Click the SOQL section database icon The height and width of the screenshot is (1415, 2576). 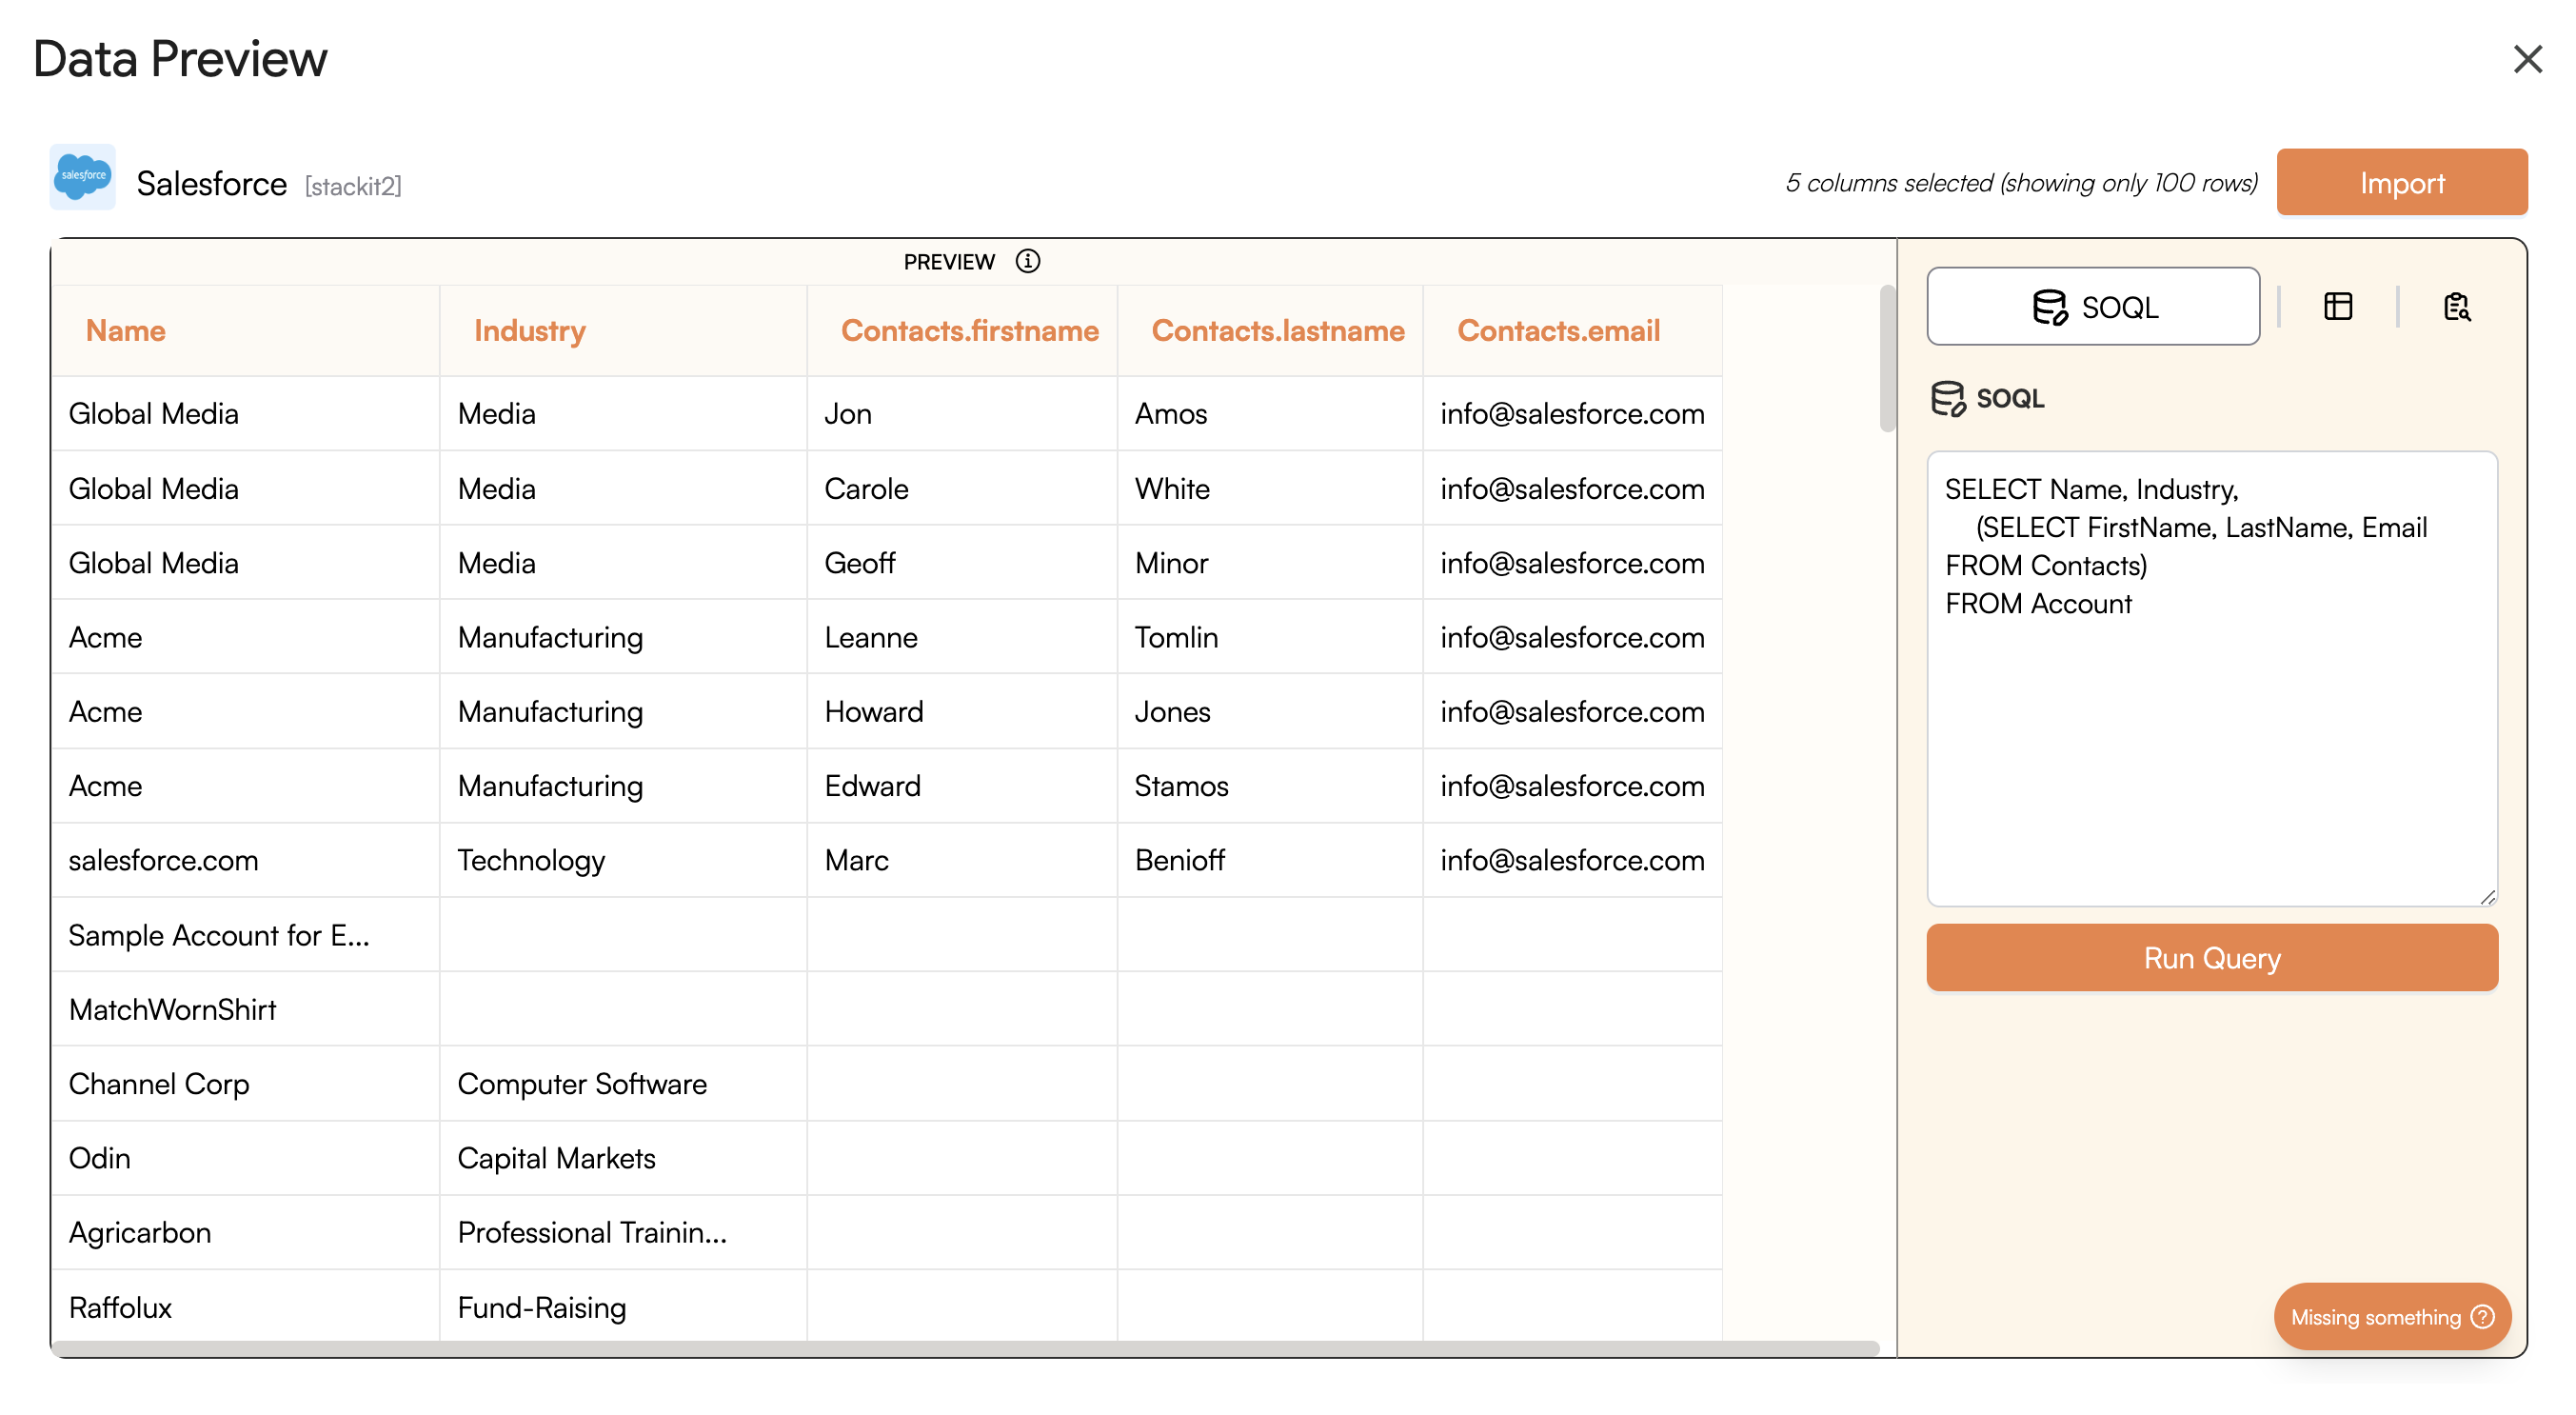tap(1946, 398)
